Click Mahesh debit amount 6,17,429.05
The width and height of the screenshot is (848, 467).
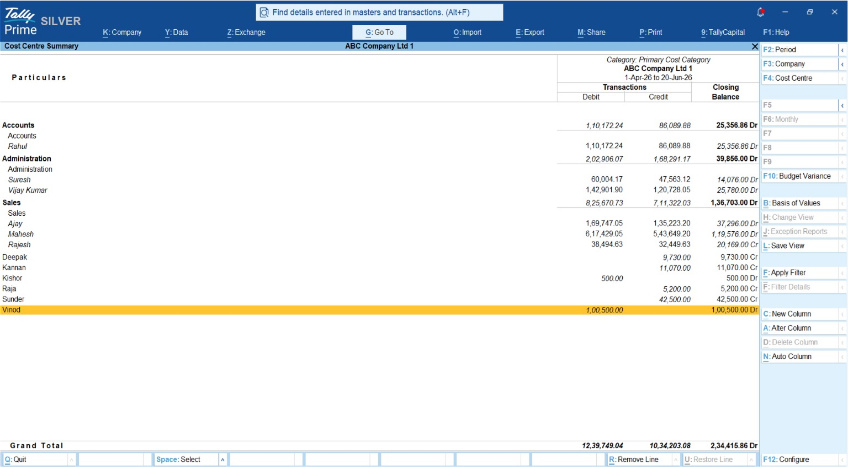click(x=604, y=234)
